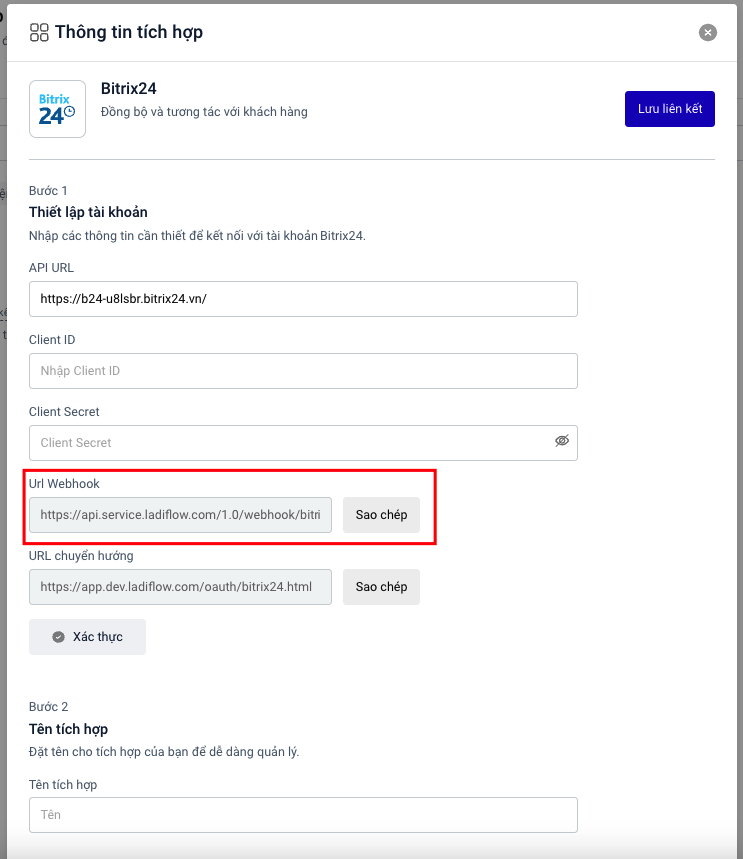This screenshot has height=859, width=743.
Task: Toggle Client Secret visibility eye icon
Action: pyautogui.click(x=562, y=441)
